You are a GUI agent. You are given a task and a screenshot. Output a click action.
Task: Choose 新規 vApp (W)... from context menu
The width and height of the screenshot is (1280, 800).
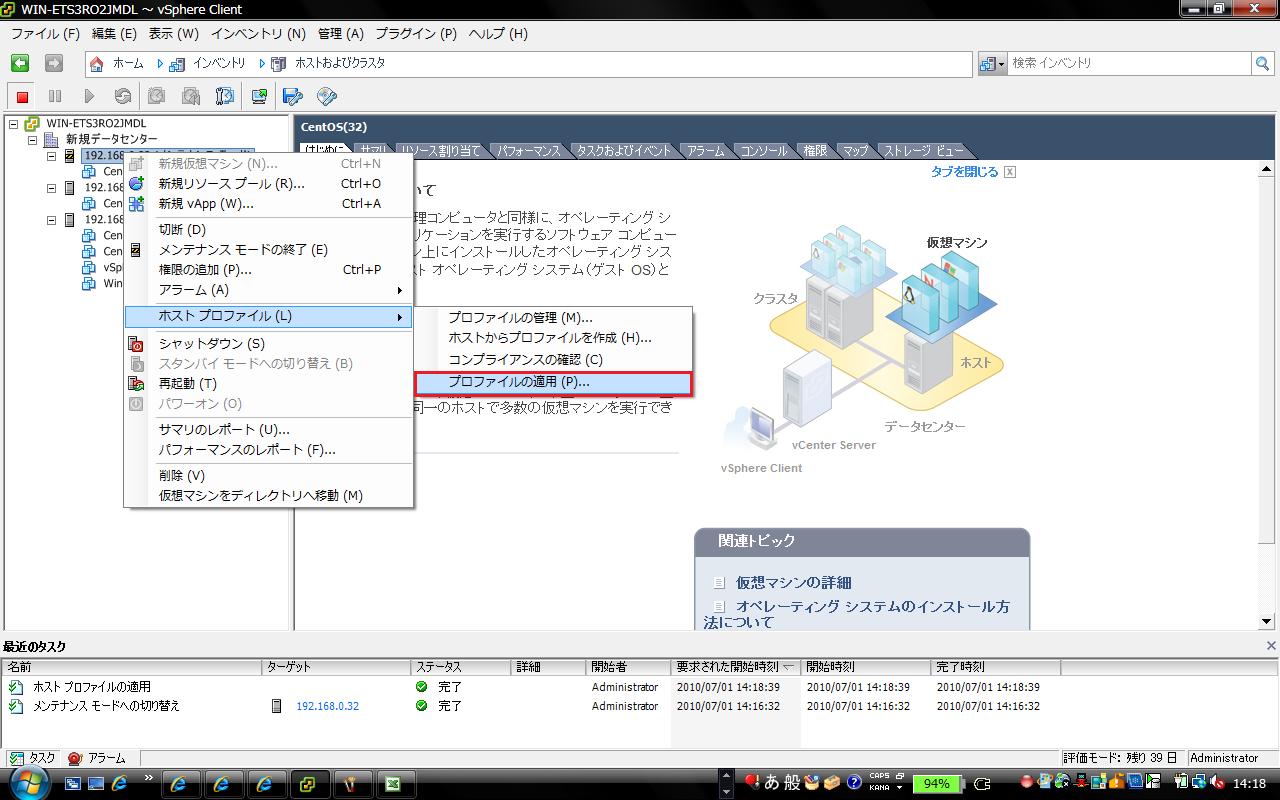click(x=268, y=204)
